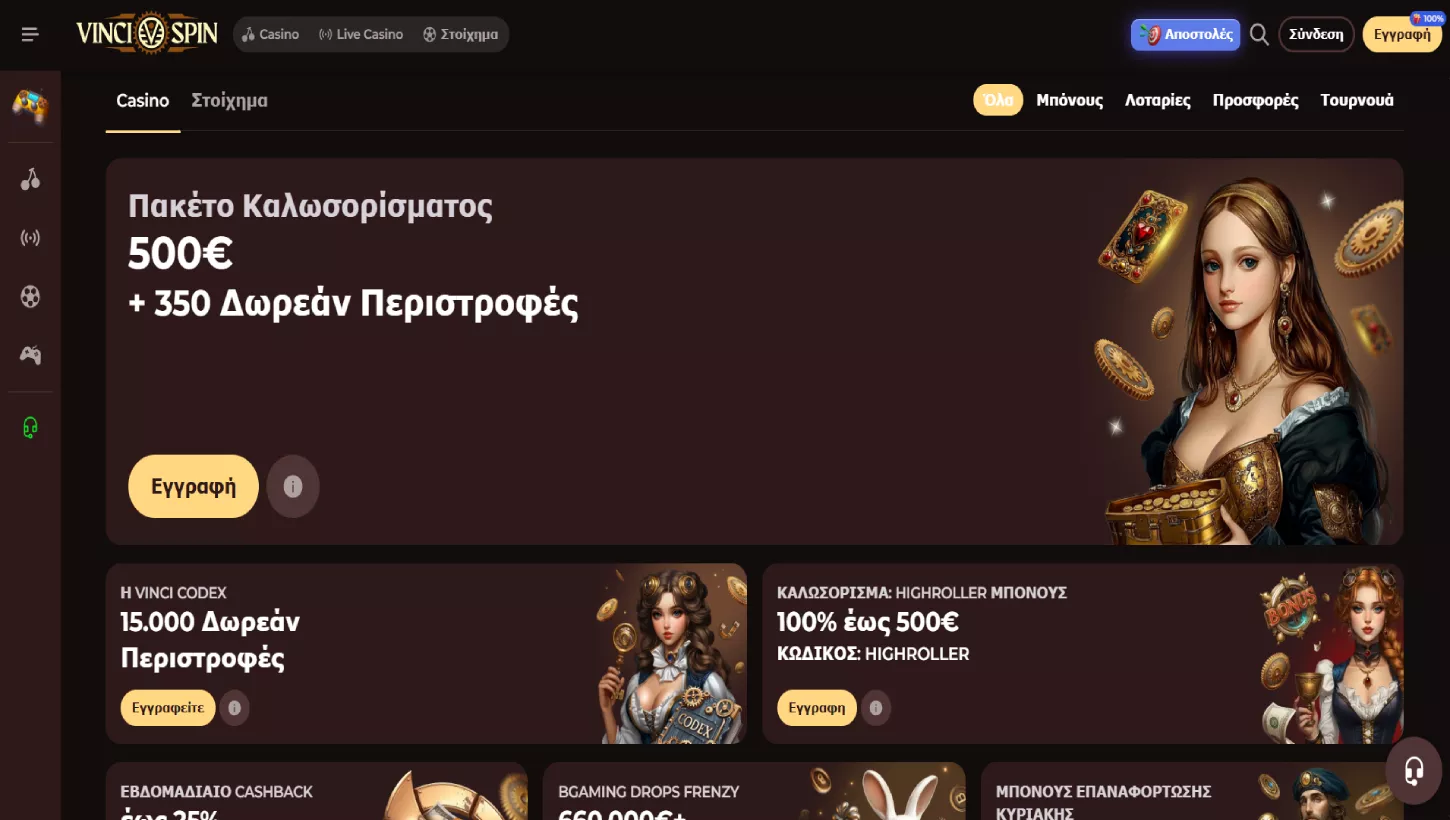Show info for the Highroller bonus
Image resolution: width=1450 pixels, height=820 pixels.
coord(876,708)
